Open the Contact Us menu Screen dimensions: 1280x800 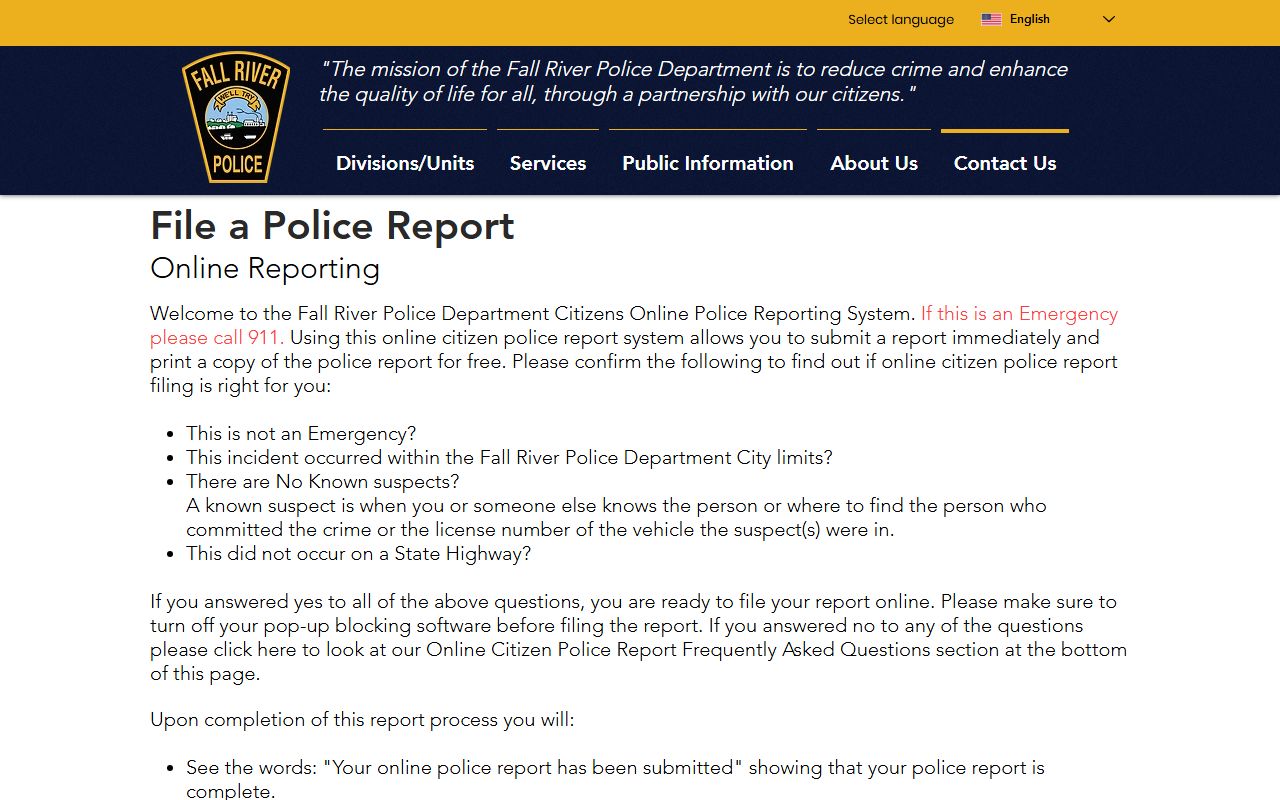tap(1005, 163)
